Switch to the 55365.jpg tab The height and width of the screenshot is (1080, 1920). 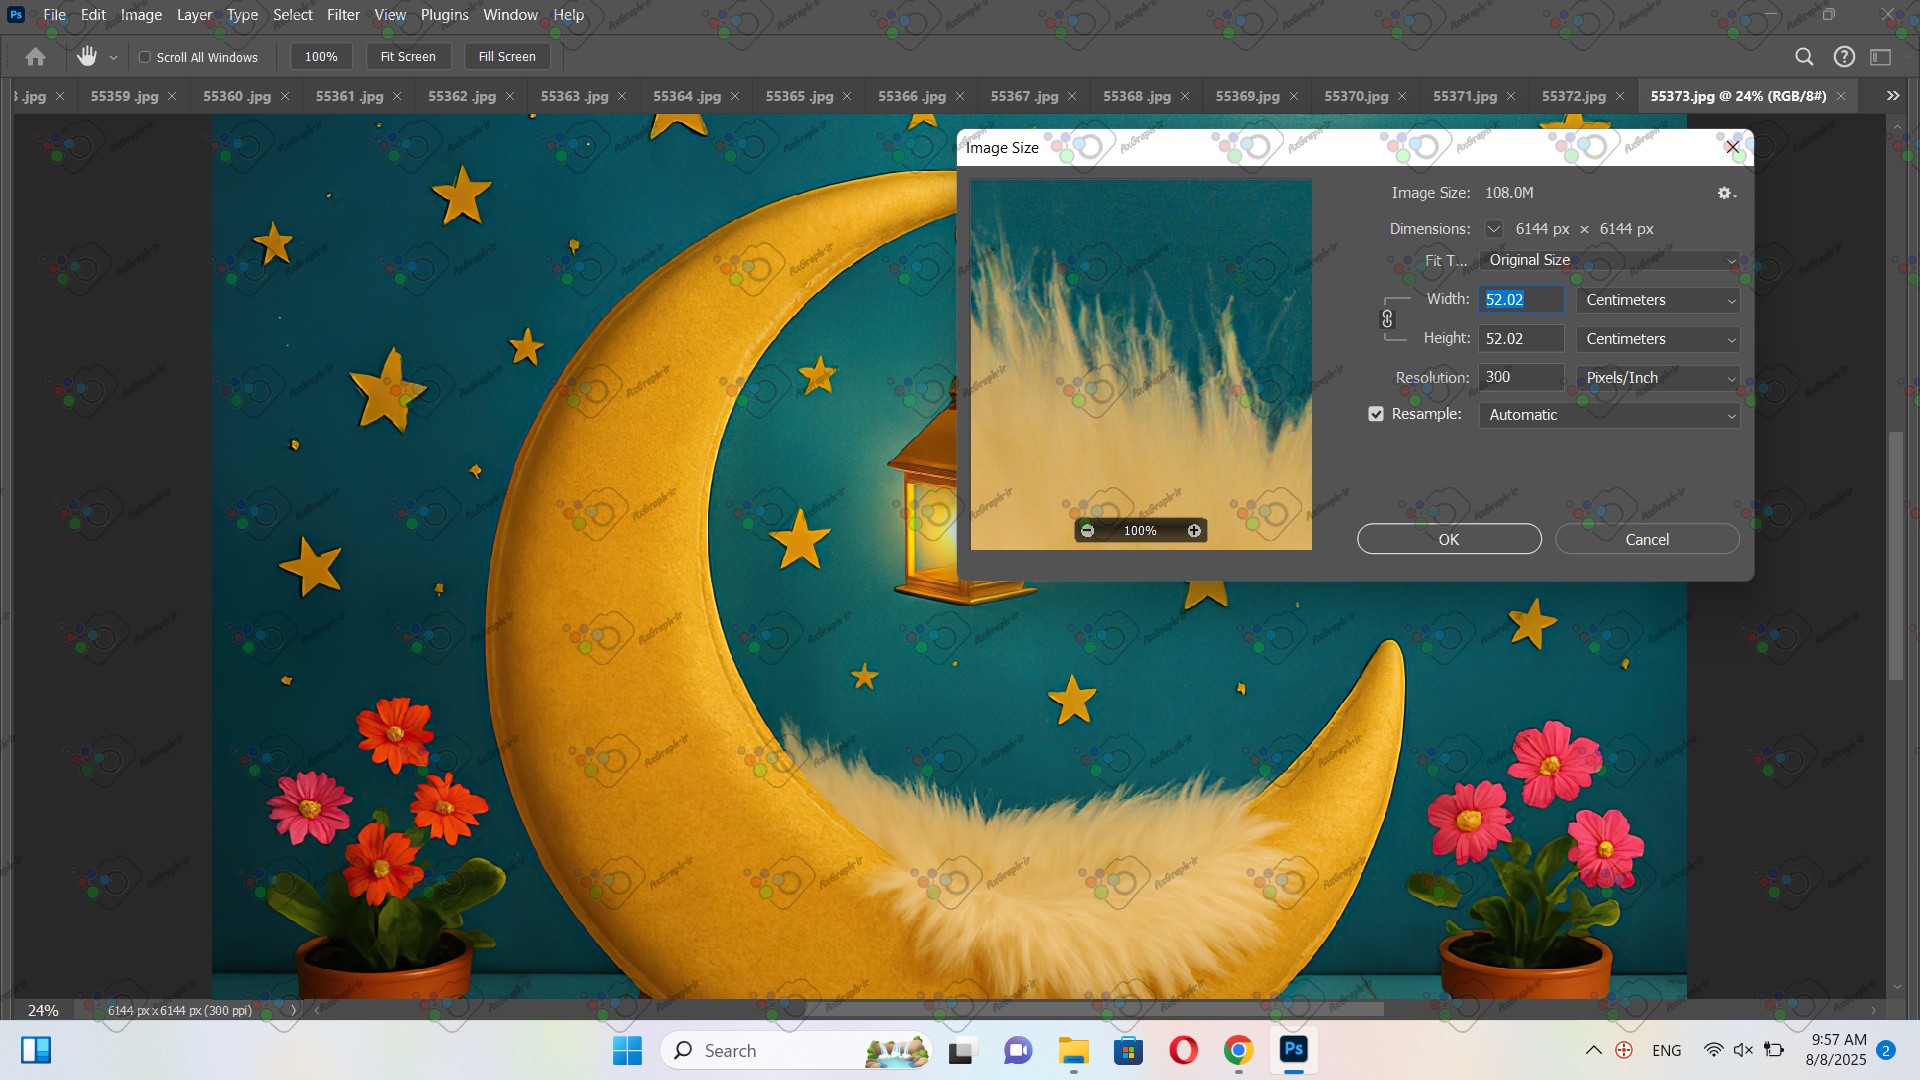[799, 96]
